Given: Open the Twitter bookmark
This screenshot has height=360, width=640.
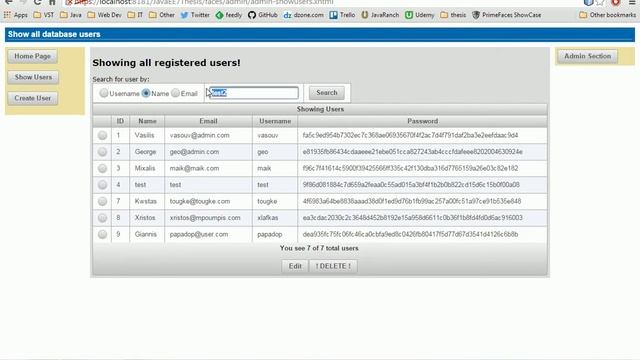Looking at the screenshot, I should tap(195, 15).
